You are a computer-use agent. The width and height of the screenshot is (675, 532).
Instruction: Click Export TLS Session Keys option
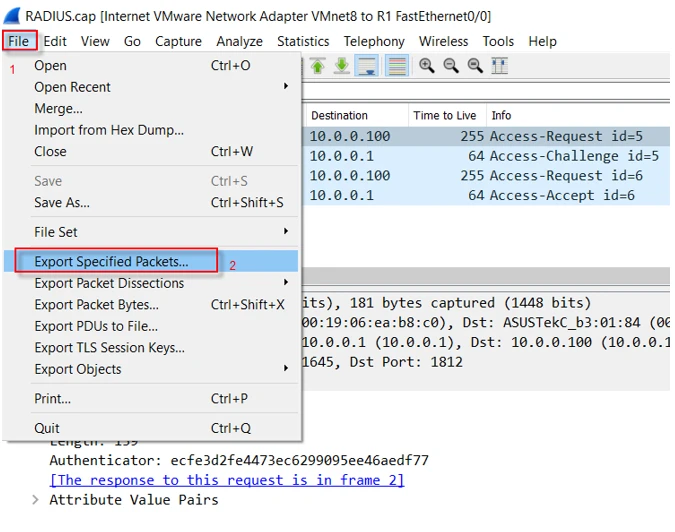click(x=109, y=348)
